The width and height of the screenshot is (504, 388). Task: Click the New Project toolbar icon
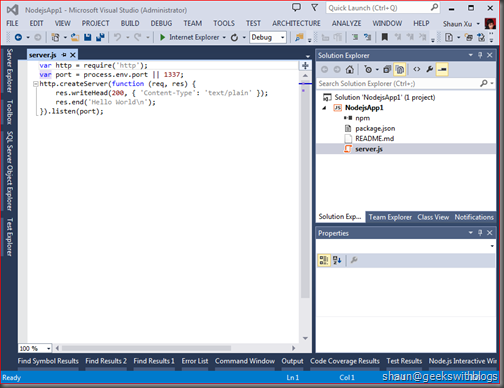tap(55, 37)
